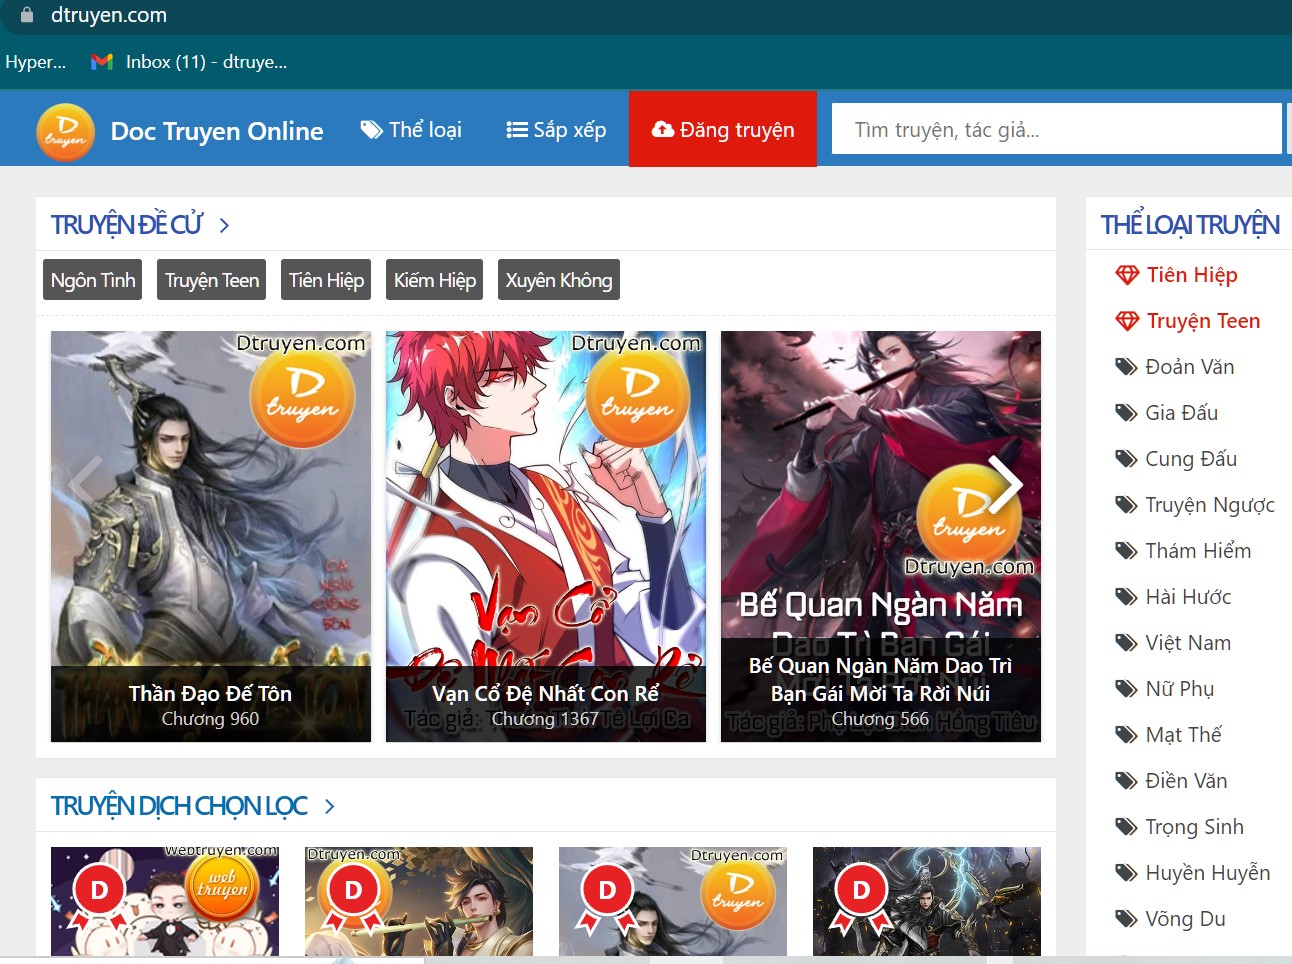Open the Sắp xếp sorting menu
Viewport: 1292px width, 964px height.
click(x=556, y=130)
